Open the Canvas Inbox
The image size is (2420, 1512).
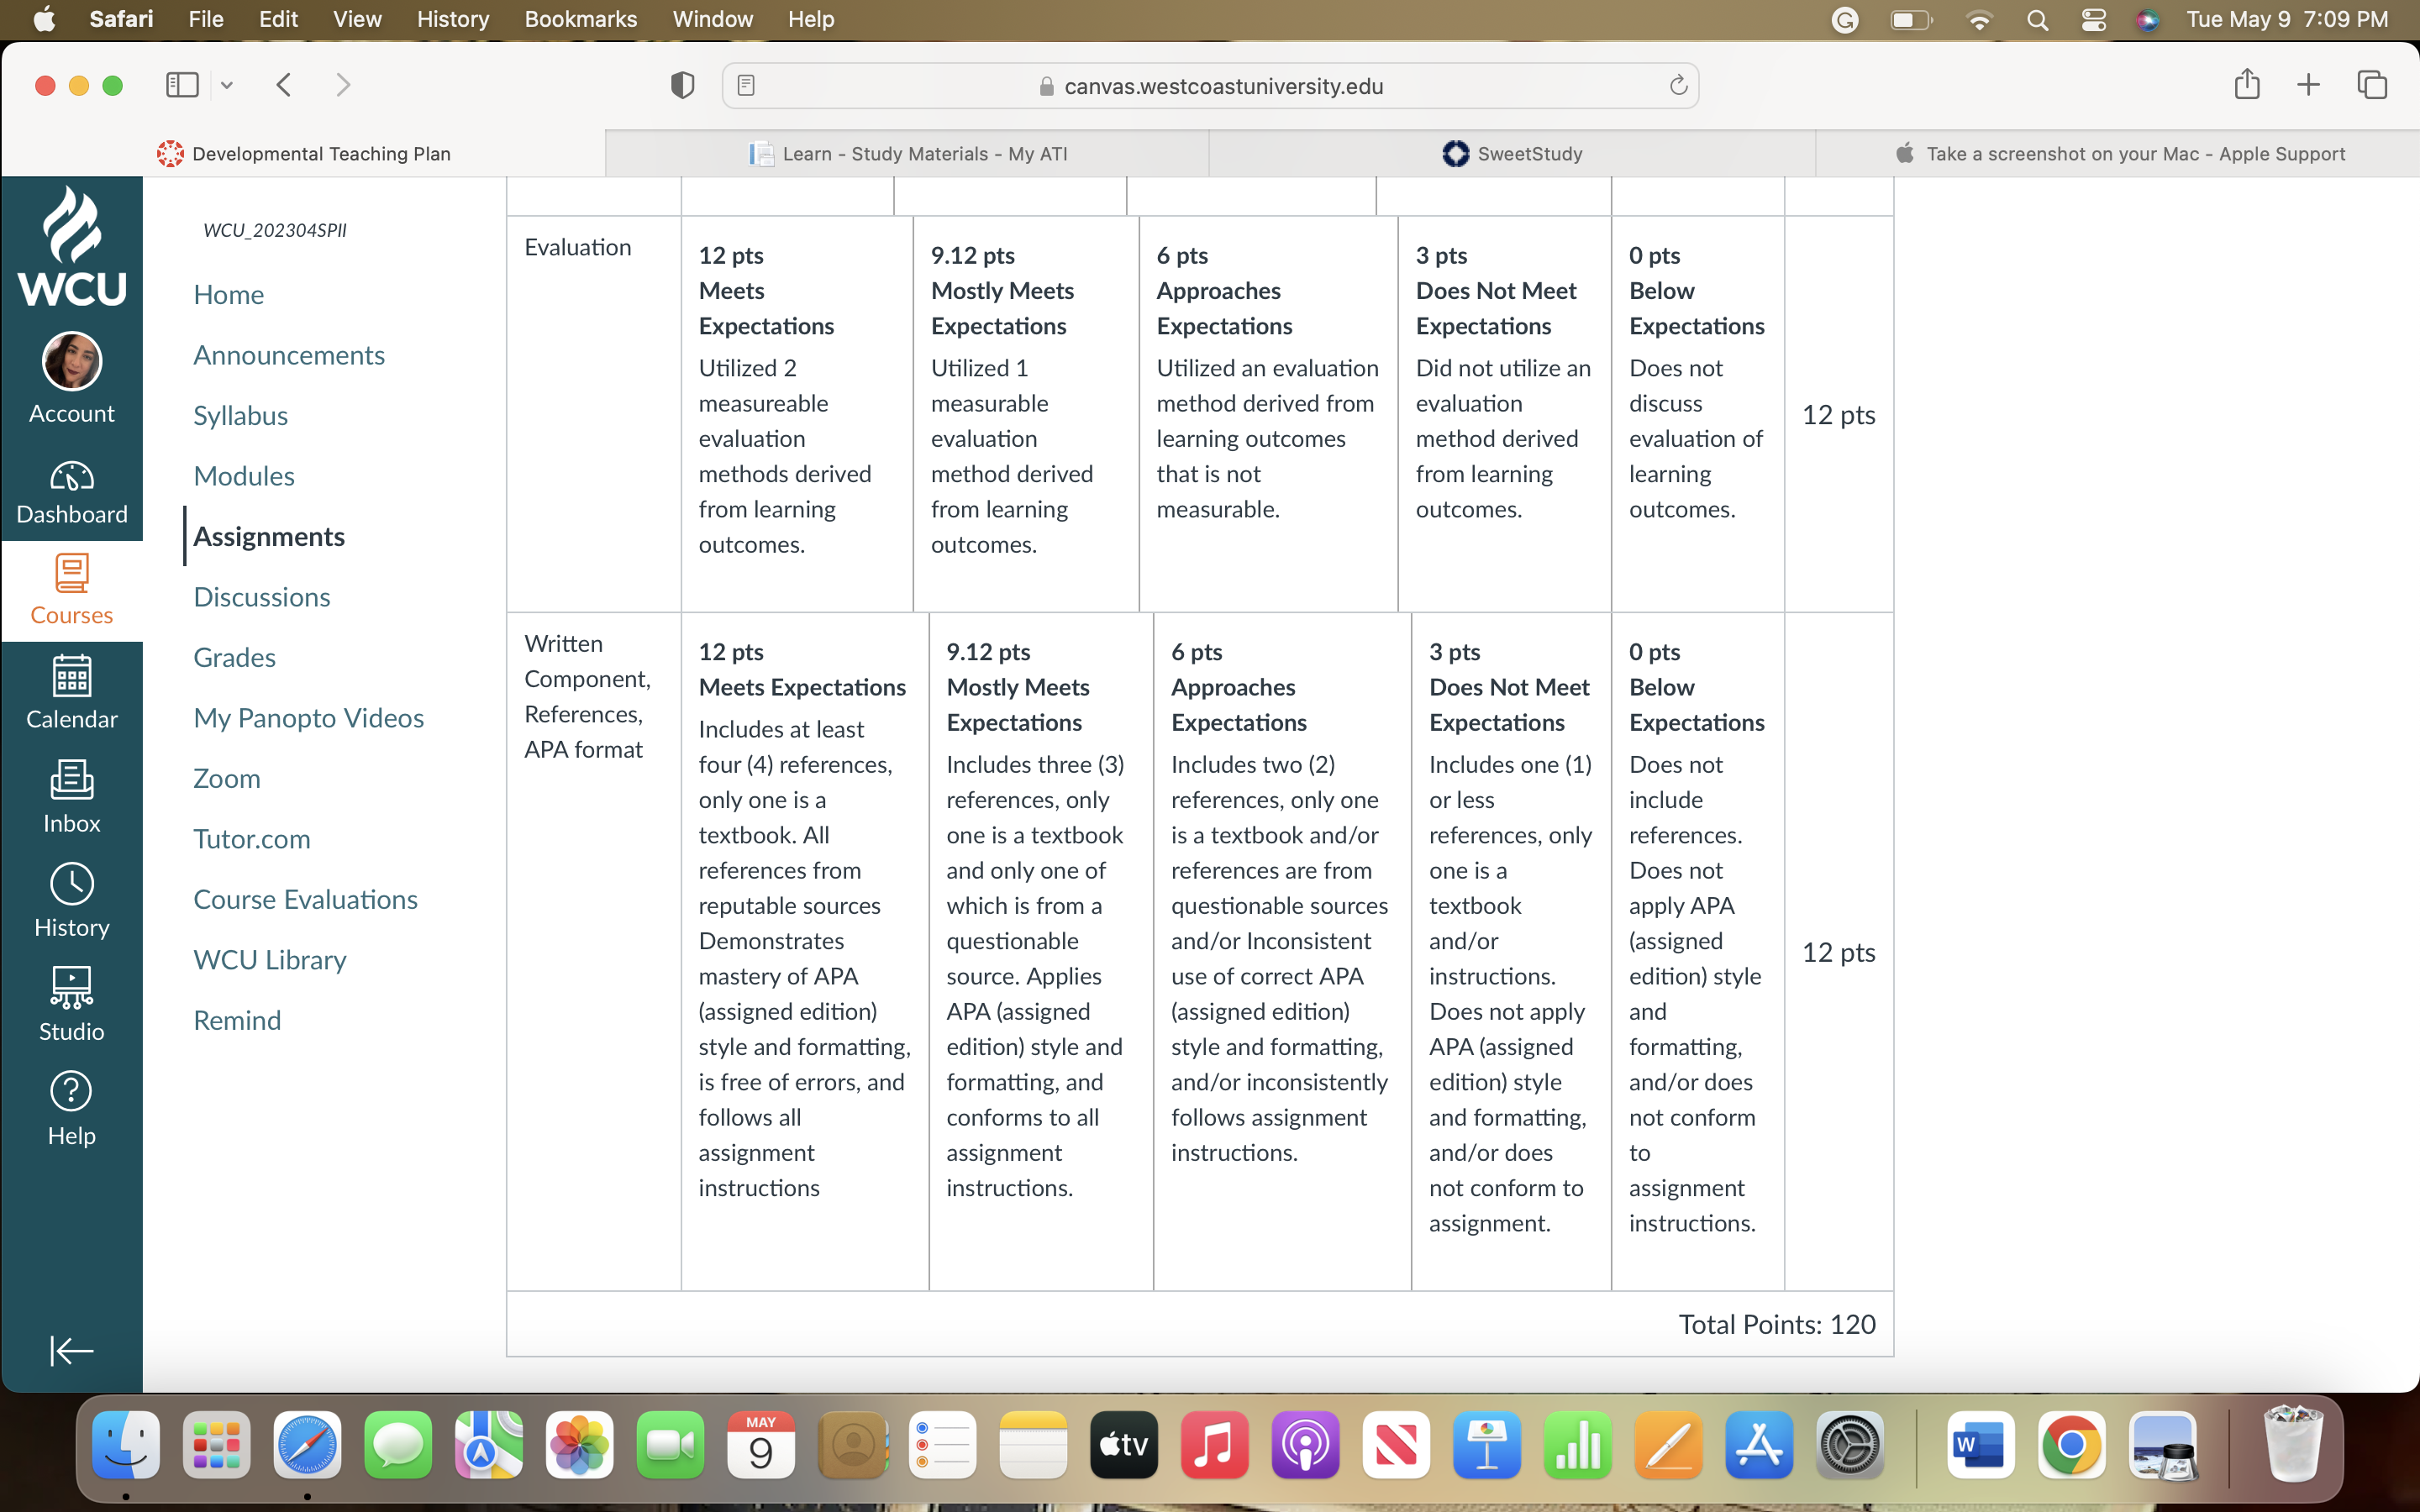72,796
